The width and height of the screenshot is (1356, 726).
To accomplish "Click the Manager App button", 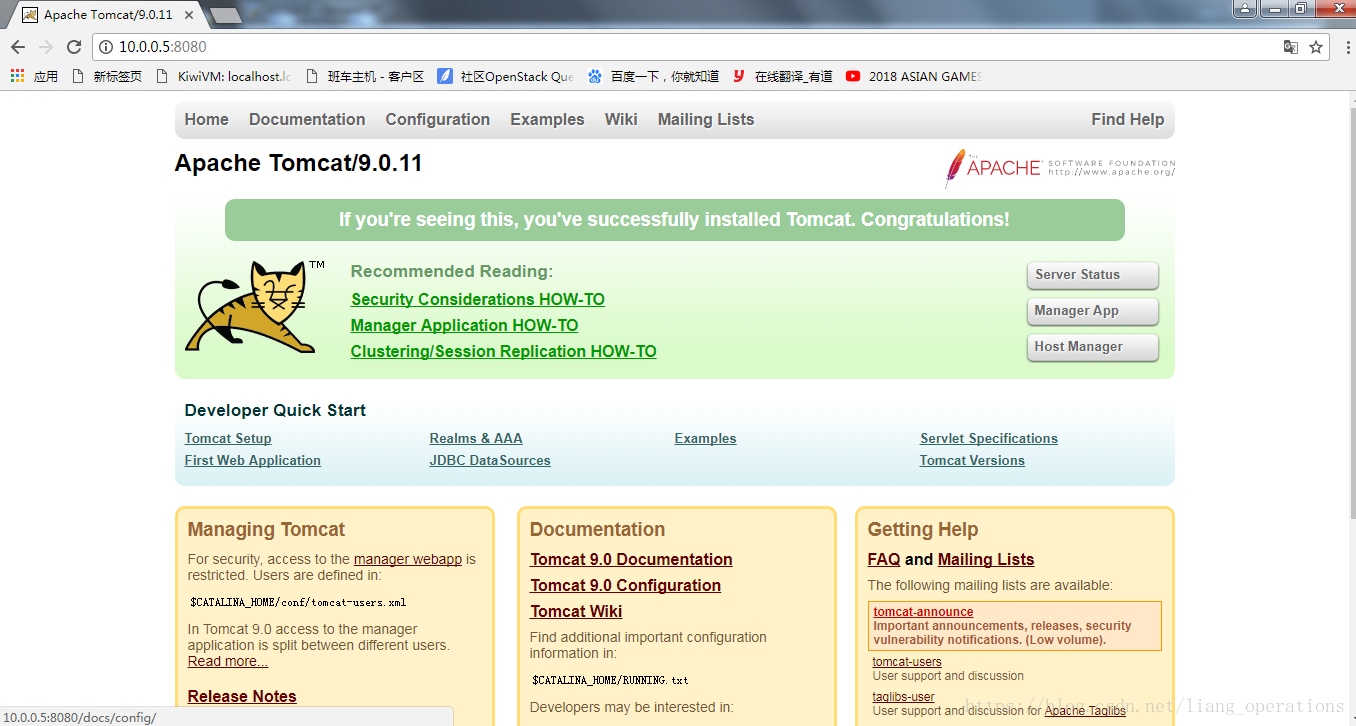I will click(x=1092, y=311).
